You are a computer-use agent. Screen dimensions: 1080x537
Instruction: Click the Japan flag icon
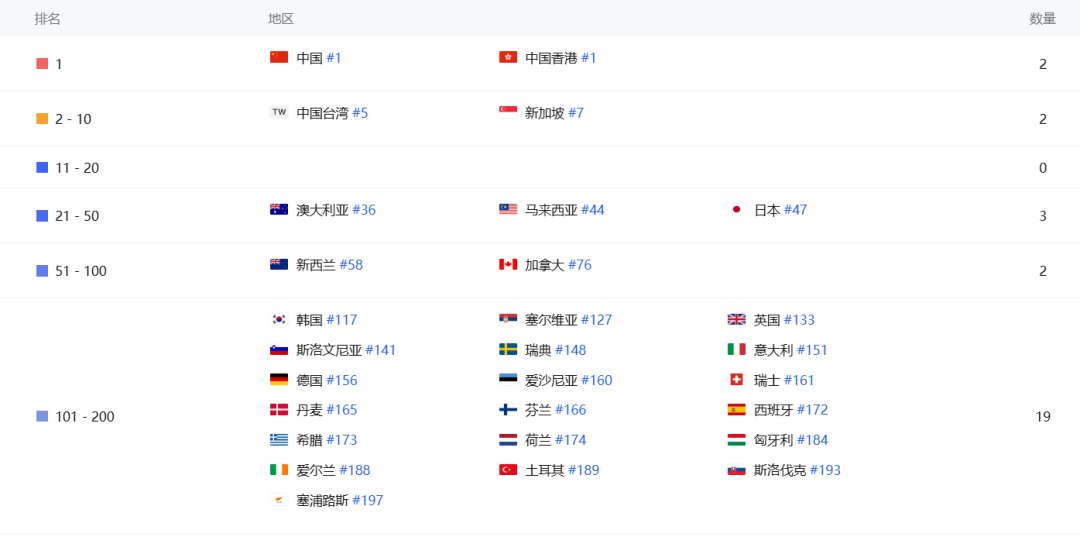pyautogui.click(x=737, y=210)
